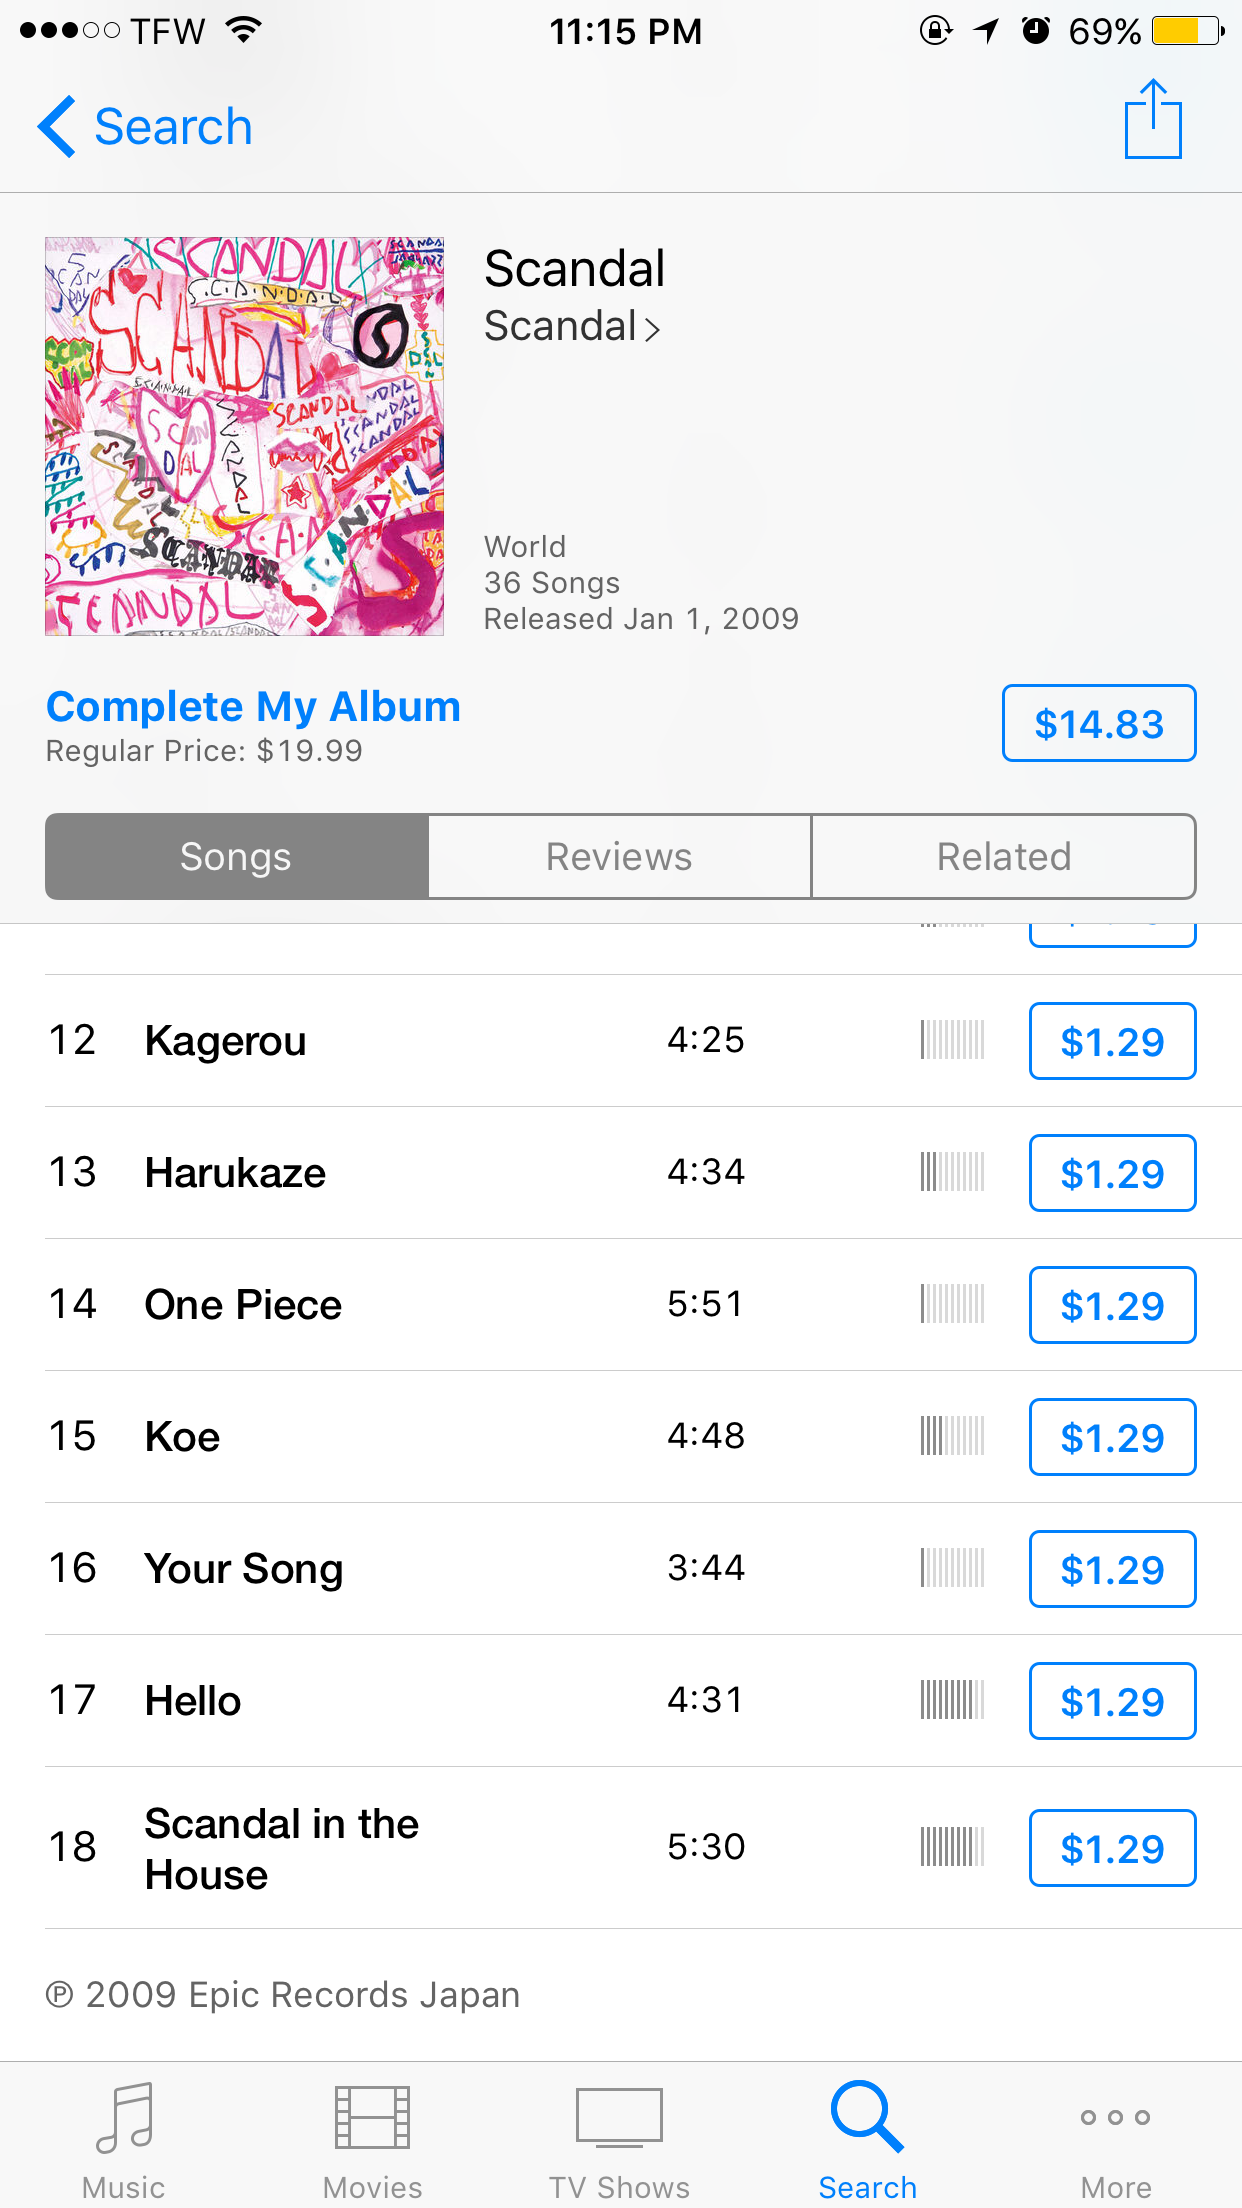Viewport: 1242px width, 2208px height.
Task: Tap popularity bars next to Hello
Action: [952, 1700]
